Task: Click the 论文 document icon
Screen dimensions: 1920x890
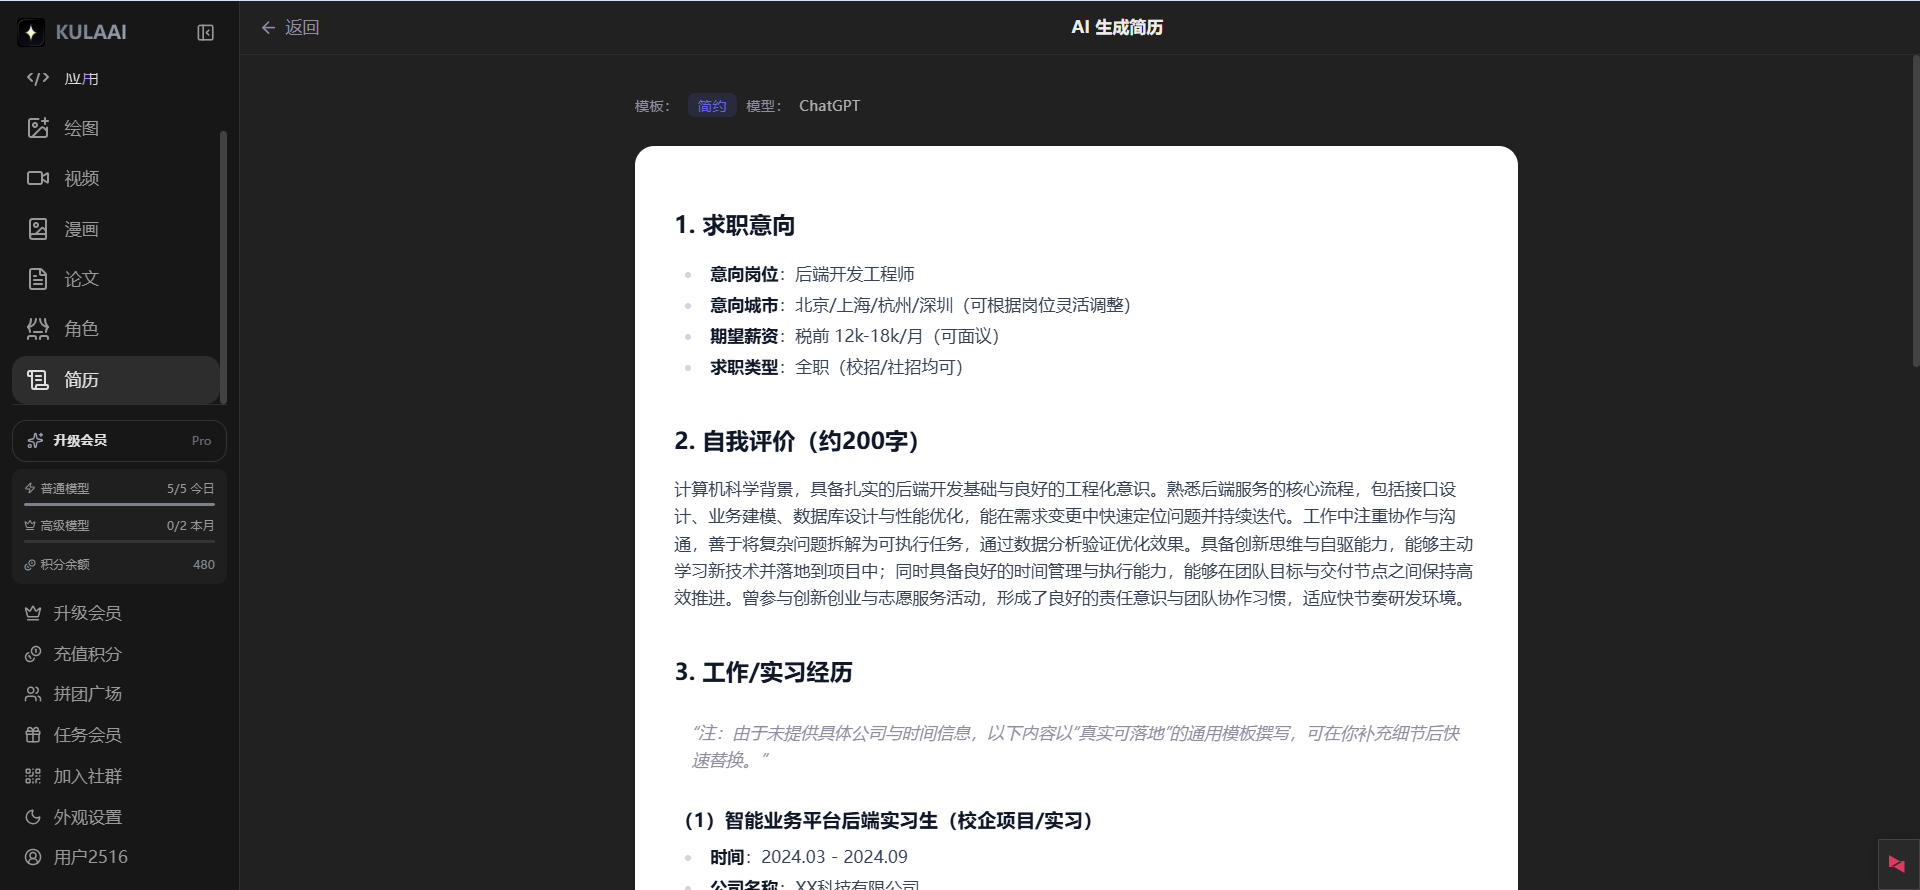Action: (38, 279)
